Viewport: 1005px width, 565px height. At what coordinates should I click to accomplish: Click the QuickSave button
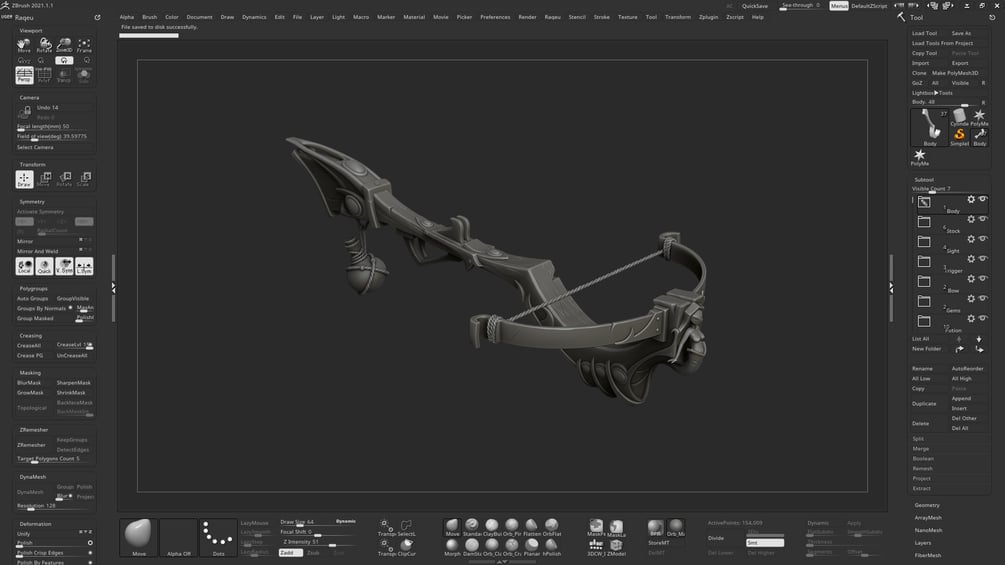(x=754, y=6)
